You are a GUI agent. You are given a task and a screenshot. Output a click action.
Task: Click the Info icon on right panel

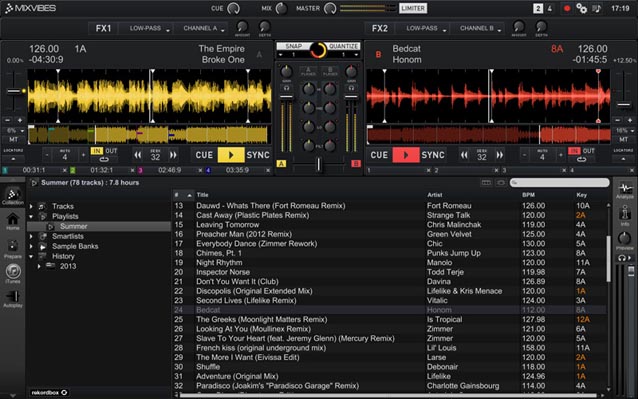click(625, 216)
